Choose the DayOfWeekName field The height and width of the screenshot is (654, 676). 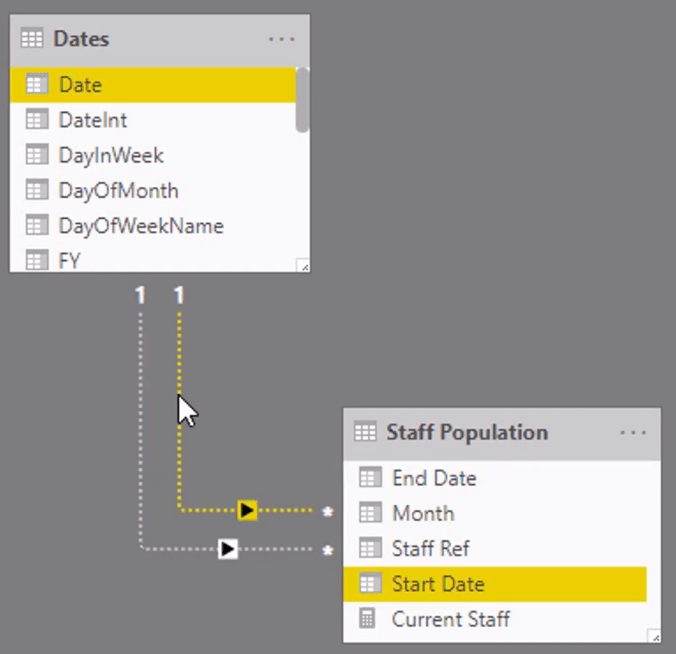click(153, 226)
